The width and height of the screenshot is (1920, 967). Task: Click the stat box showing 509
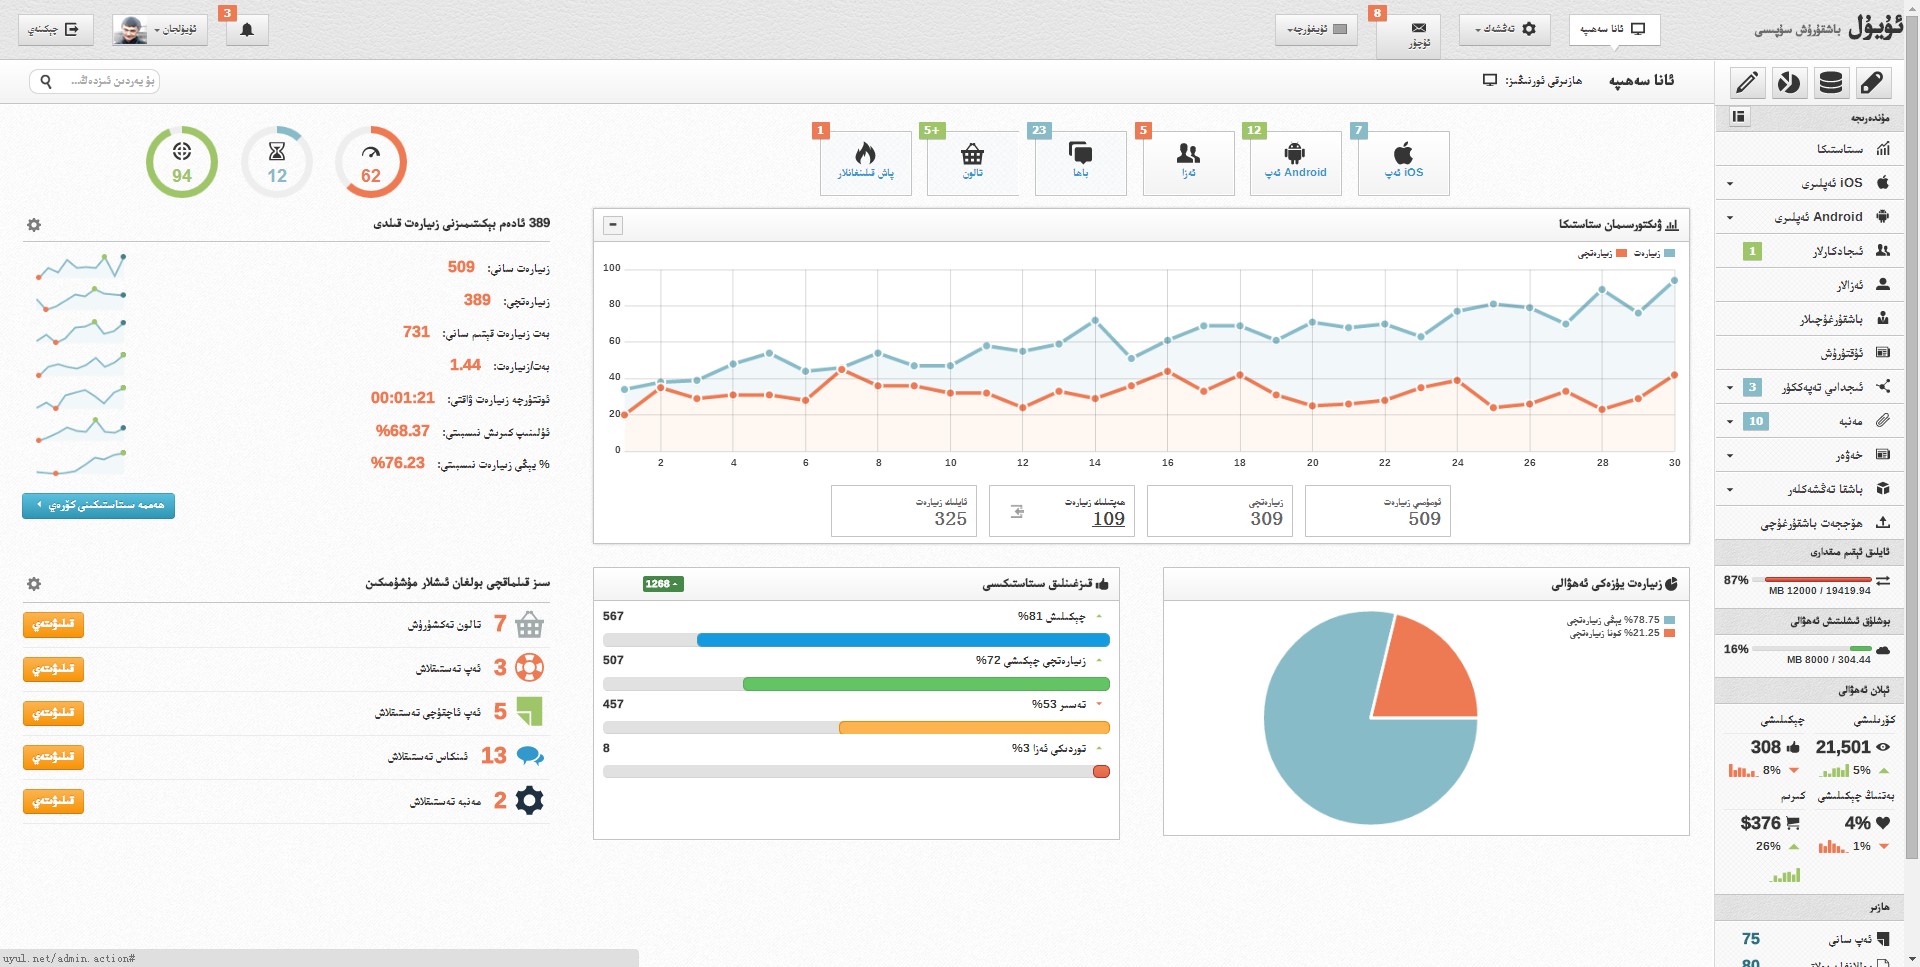pyautogui.click(x=1378, y=511)
